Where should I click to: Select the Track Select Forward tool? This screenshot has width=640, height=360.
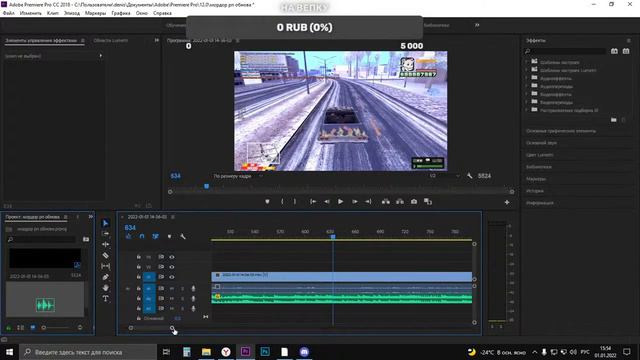[105, 233]
